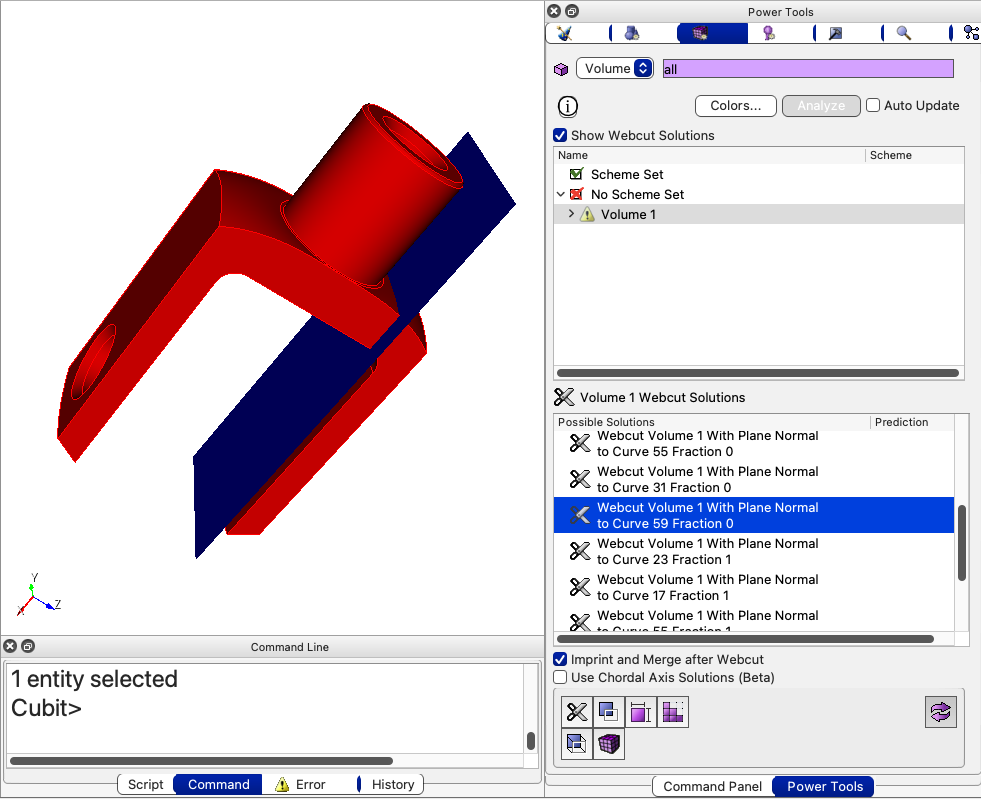981x799 pixels.
Task: Click the purple 'all' entity input field
Action: tap(807, 69)
